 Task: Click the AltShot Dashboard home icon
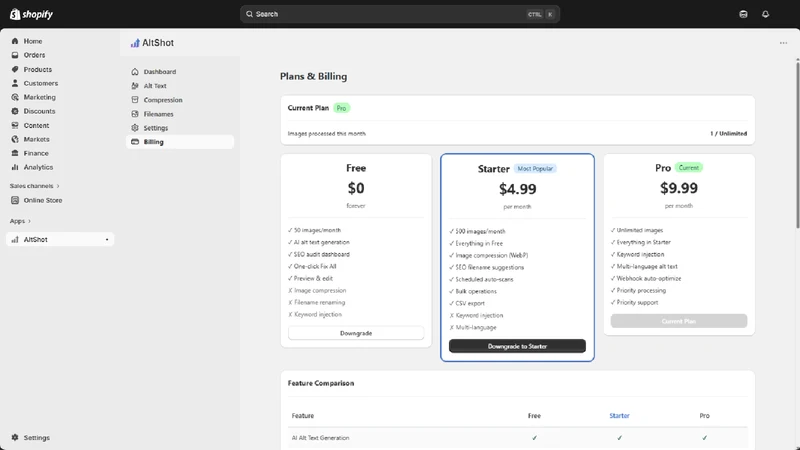(135, 72)
